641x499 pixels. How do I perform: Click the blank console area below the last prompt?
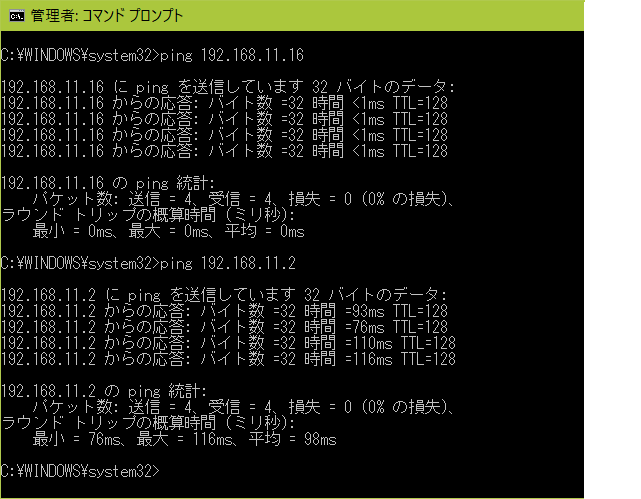(292, 489)
